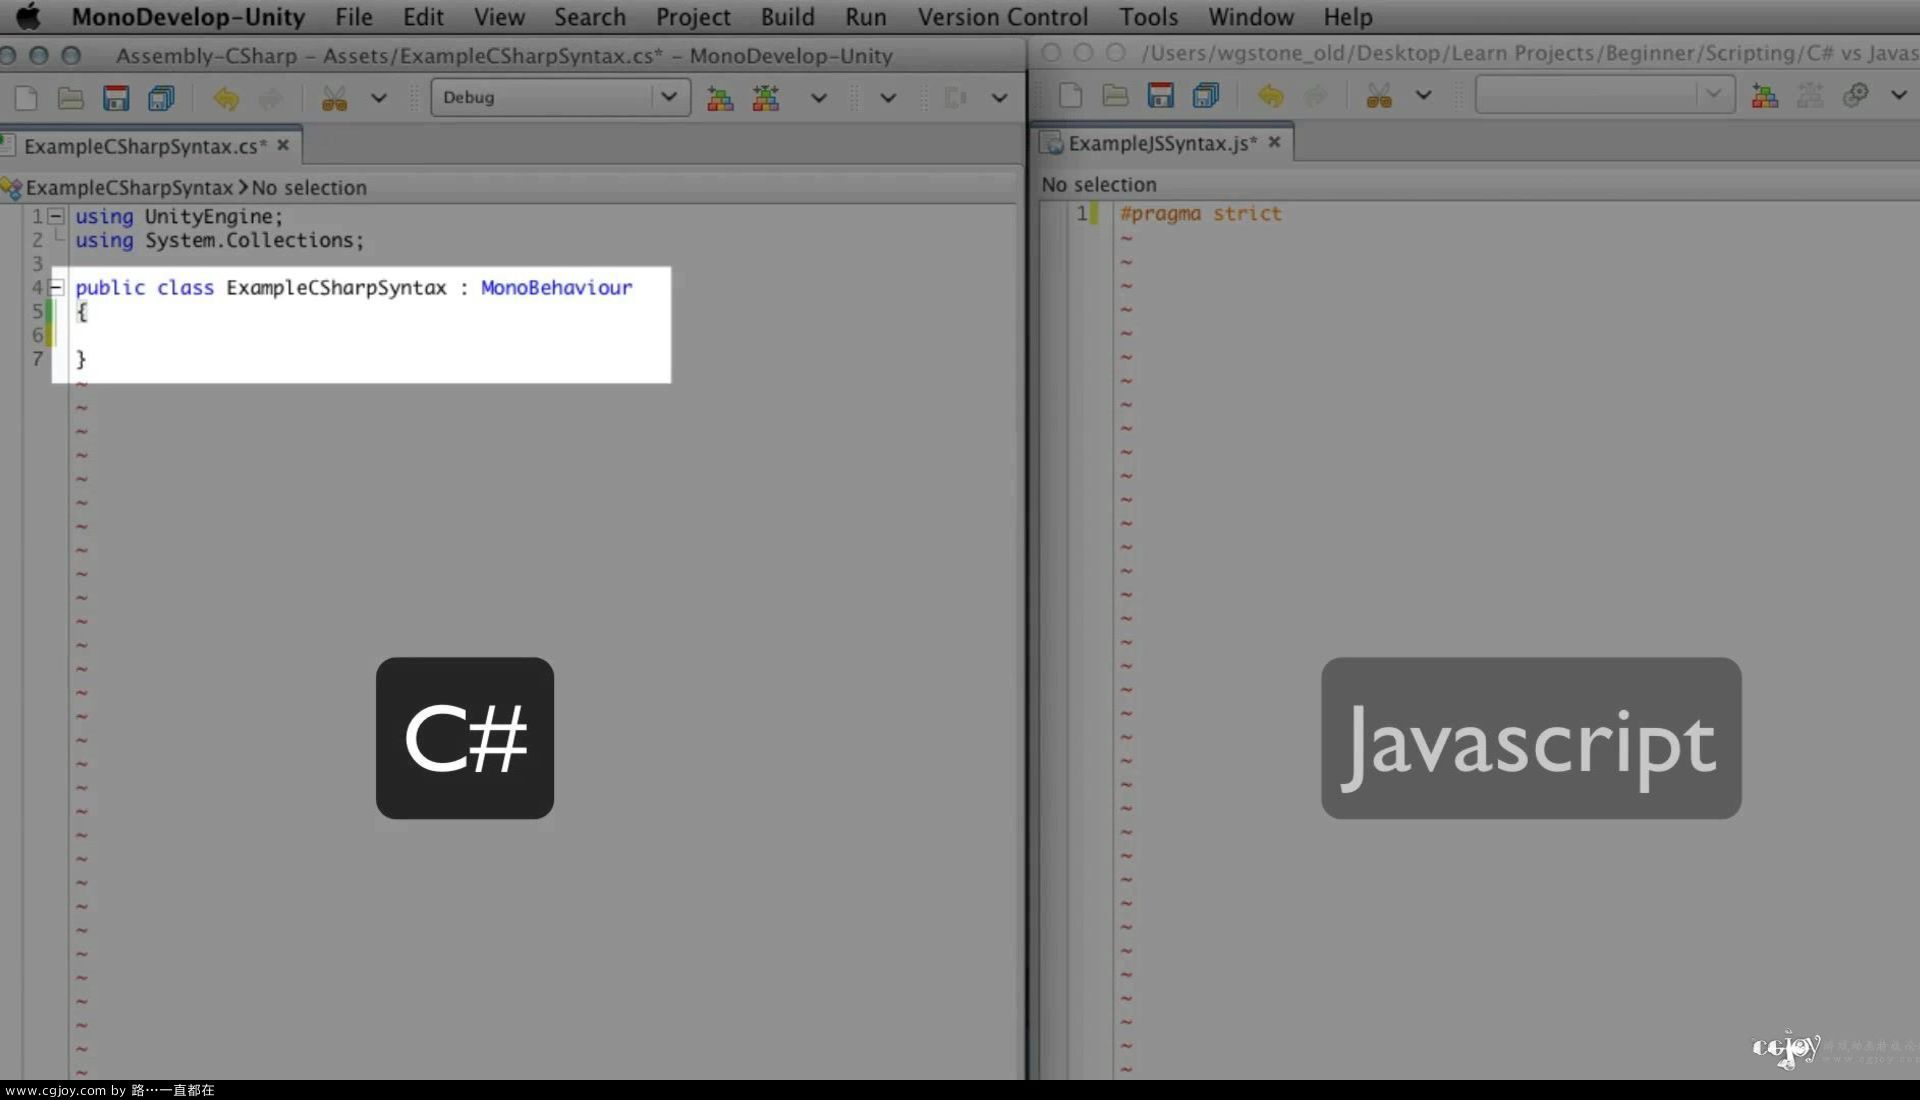
Task: Click Undo arrow in left toolbar
Action: pos(226,98)
